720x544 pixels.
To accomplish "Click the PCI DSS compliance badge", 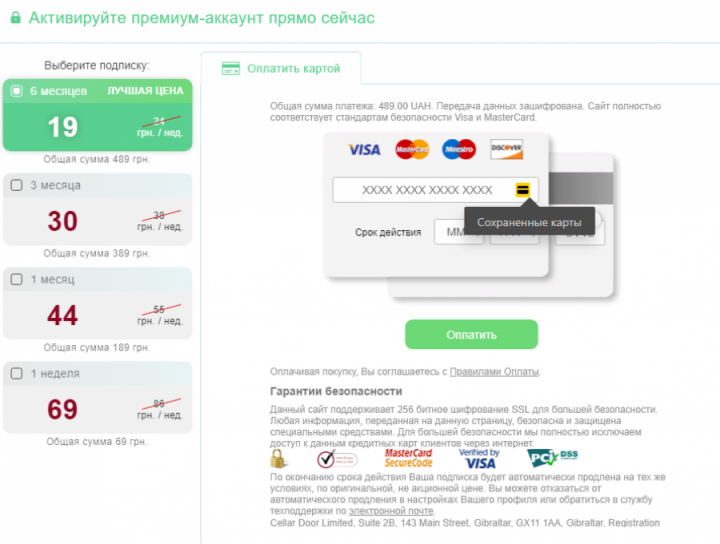I will click(551, 459).
